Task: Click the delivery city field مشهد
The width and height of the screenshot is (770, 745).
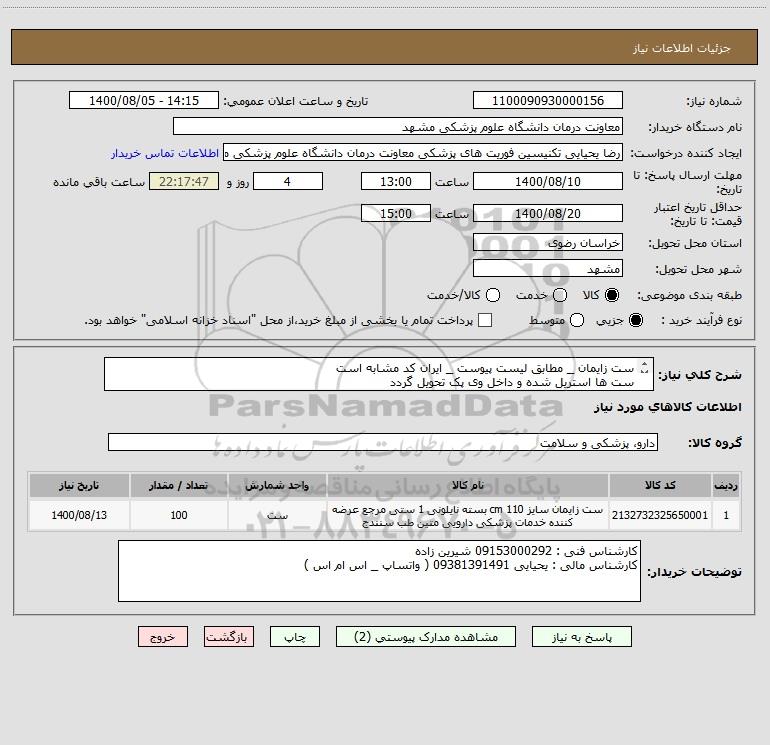Action: [x=548, y=268]
